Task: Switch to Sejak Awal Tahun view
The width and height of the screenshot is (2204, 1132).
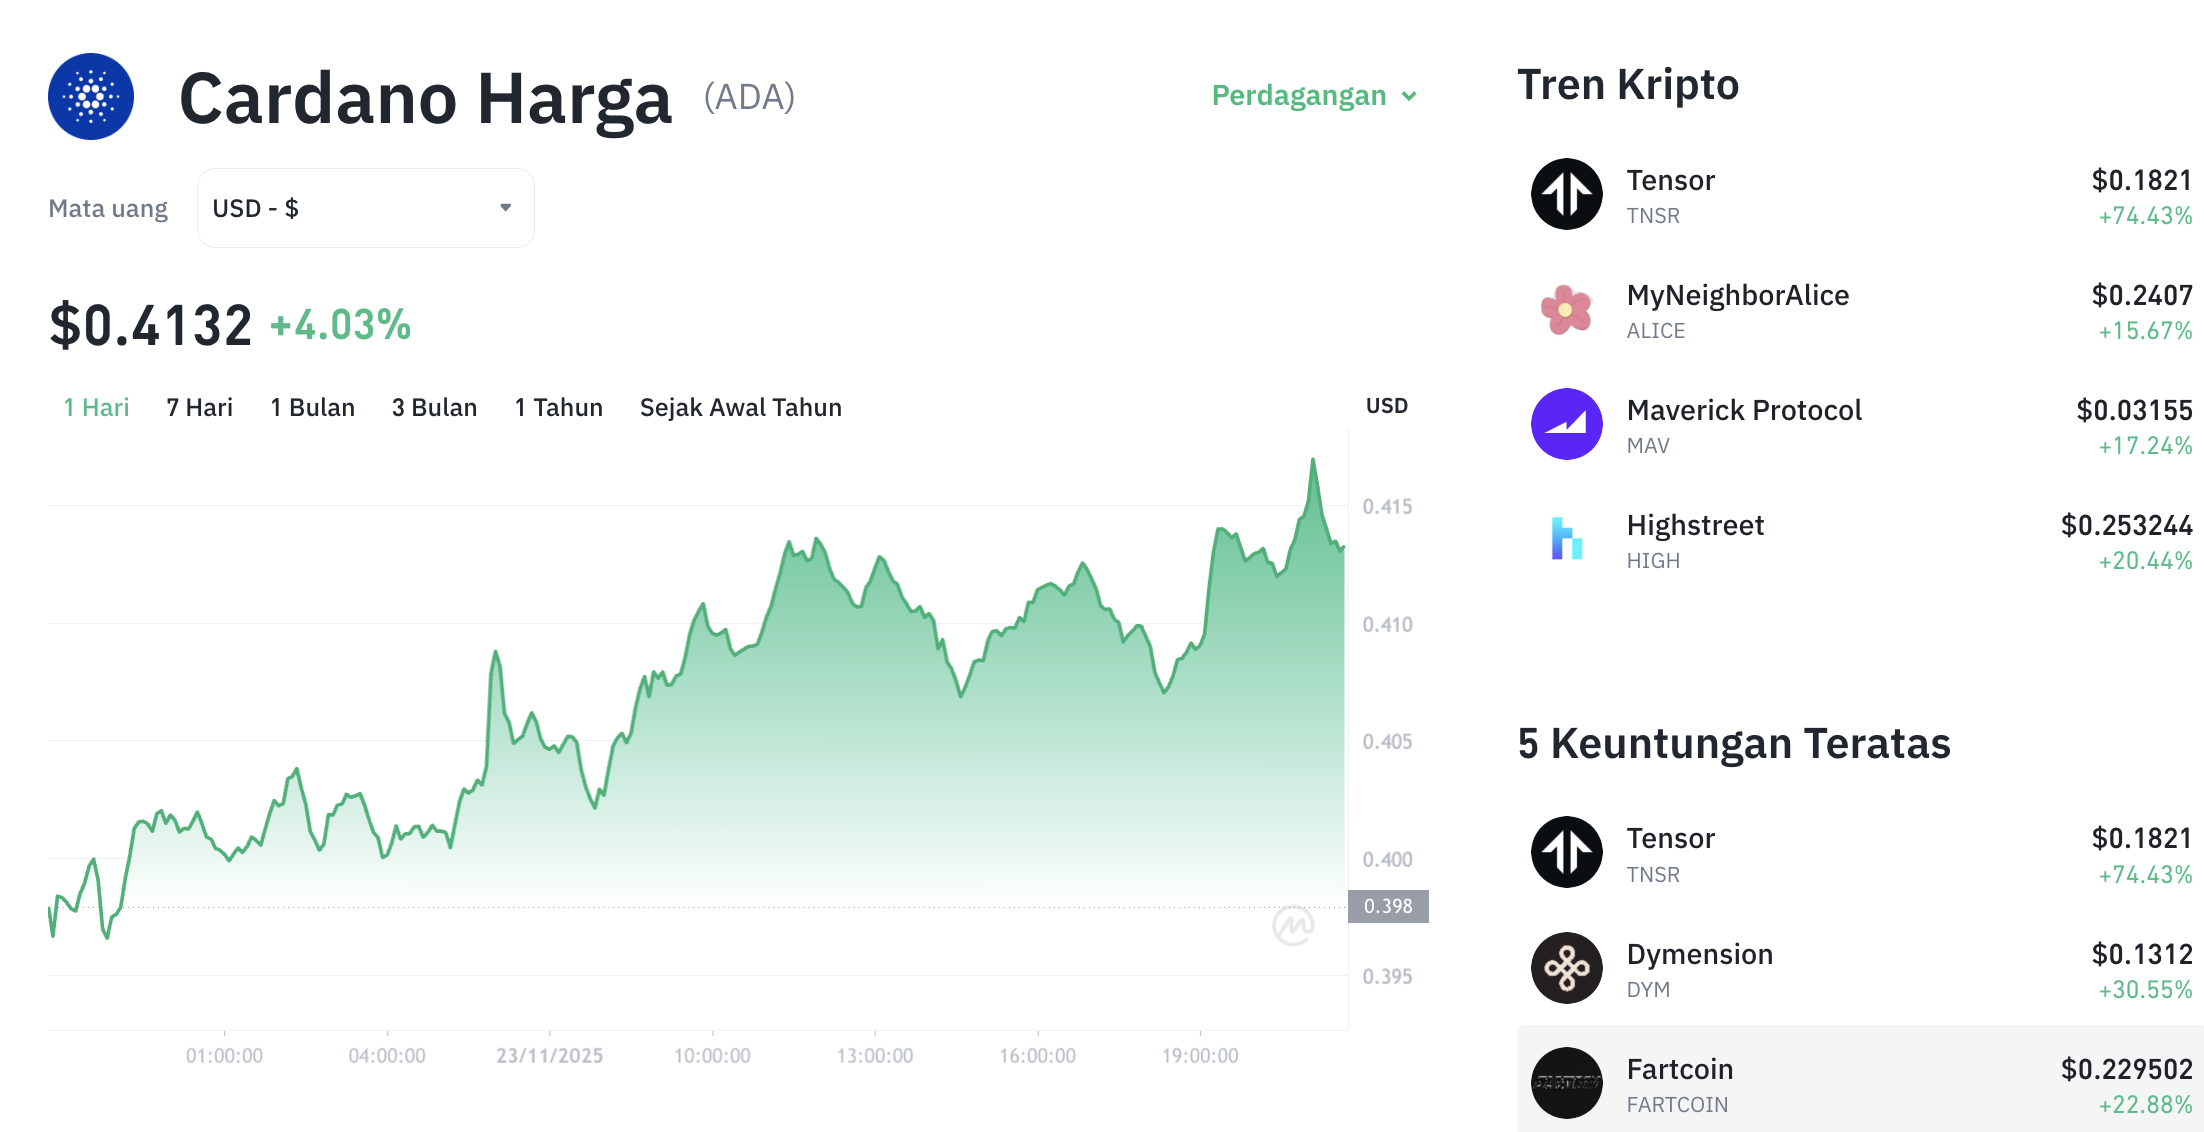Action: coord(740,407)
